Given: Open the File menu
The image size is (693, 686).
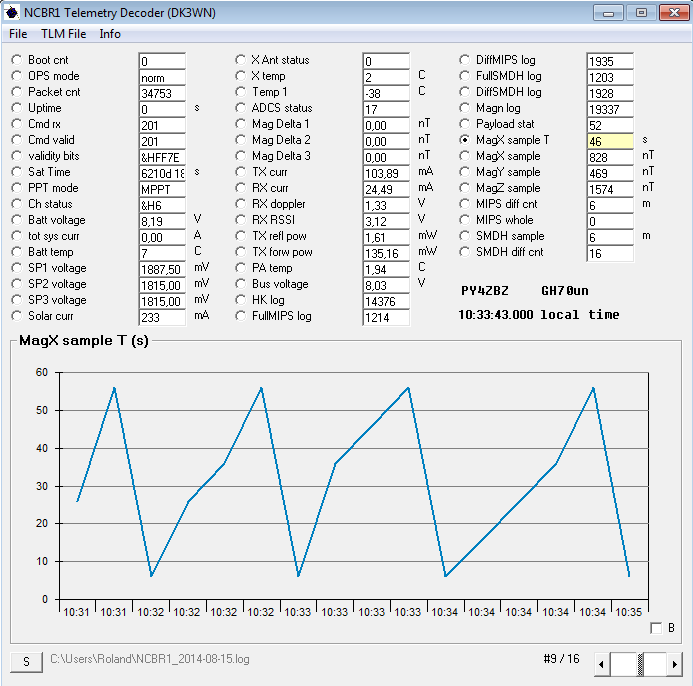Looking at the screenshot, I should 18,34.
